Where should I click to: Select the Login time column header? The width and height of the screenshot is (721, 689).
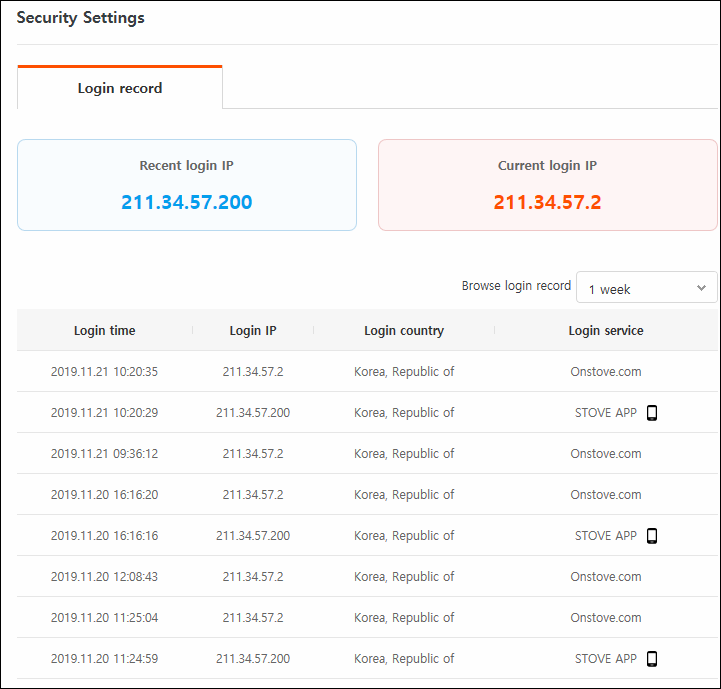104,330
